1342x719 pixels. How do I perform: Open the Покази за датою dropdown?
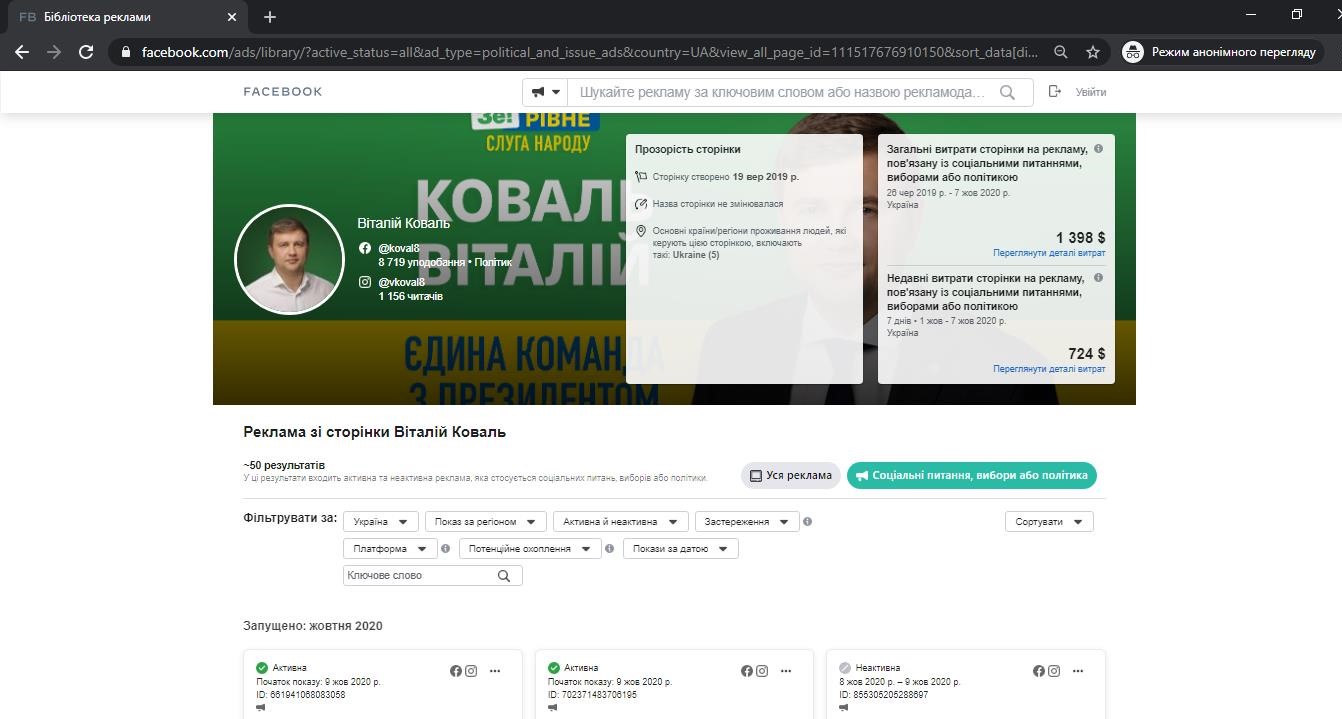tap(681, 549)
